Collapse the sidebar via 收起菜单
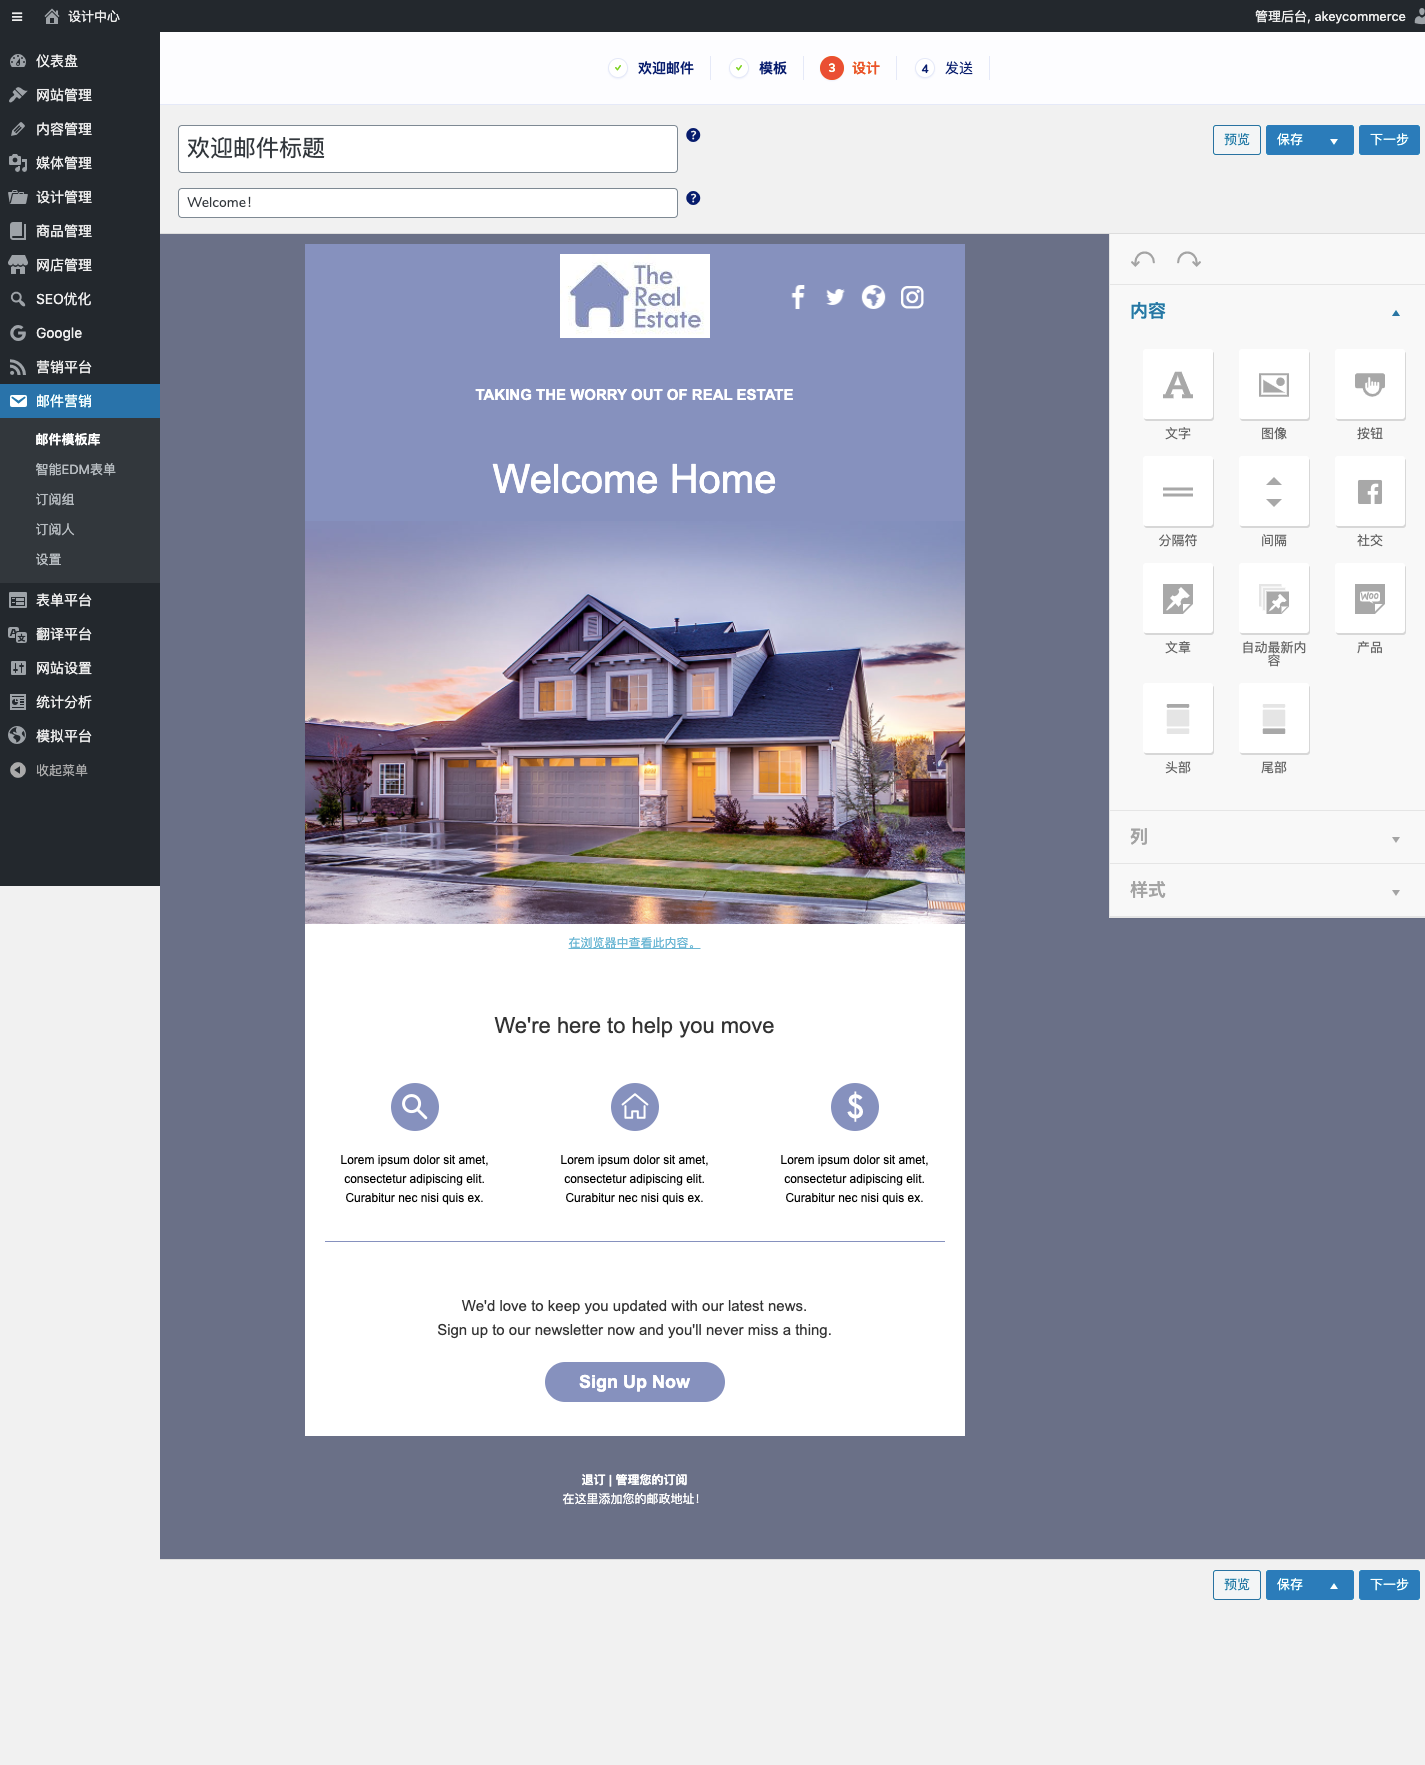The width and height of the screenshot is (1425, 1765). click(61, 770)
